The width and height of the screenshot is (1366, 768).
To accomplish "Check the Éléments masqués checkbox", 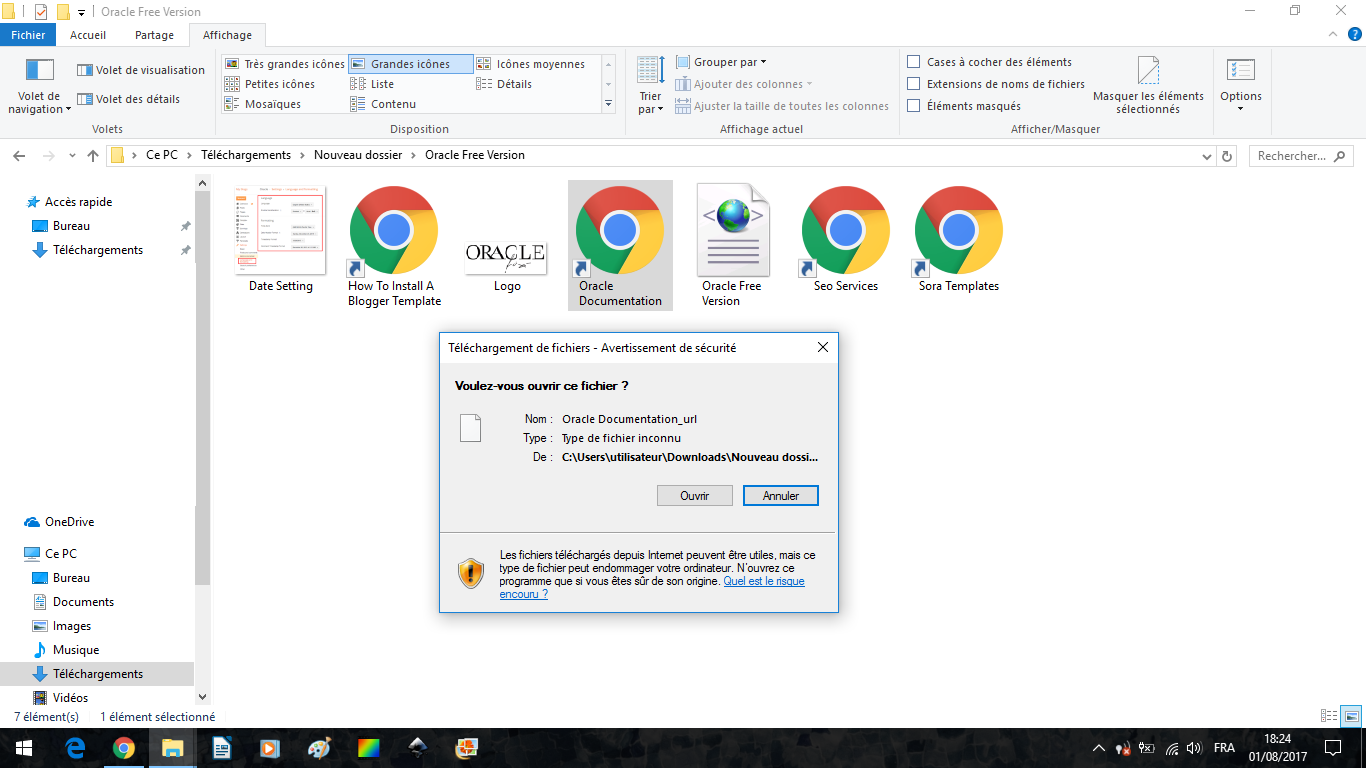I will tap(913, 106).
